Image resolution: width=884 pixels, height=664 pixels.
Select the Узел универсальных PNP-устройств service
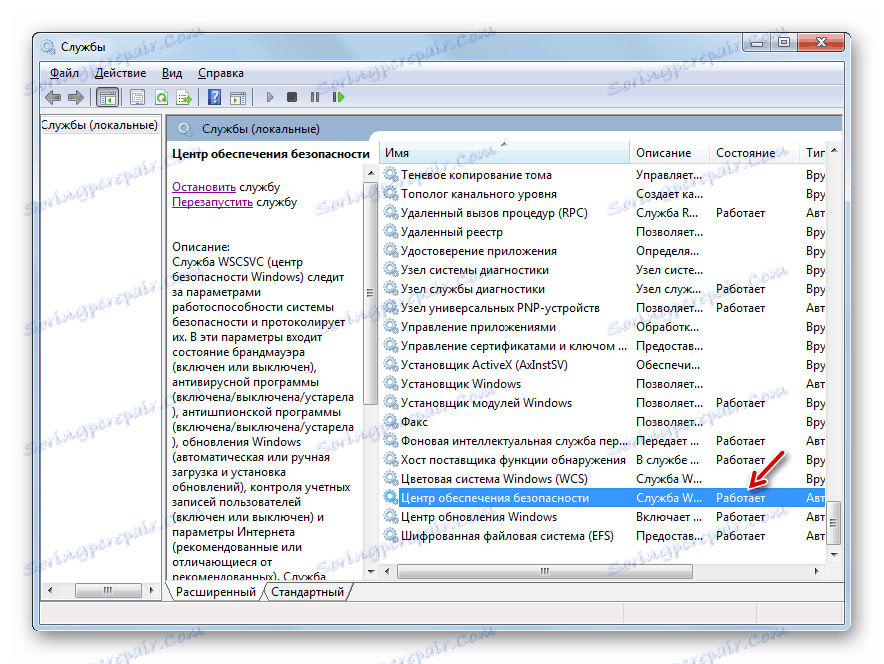point(603,308)
